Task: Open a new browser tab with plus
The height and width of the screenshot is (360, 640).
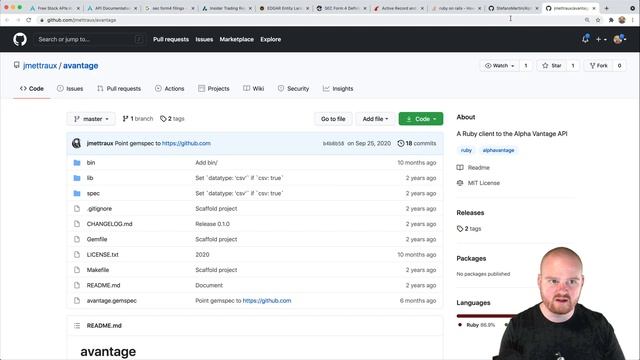Action: [607, 8]
